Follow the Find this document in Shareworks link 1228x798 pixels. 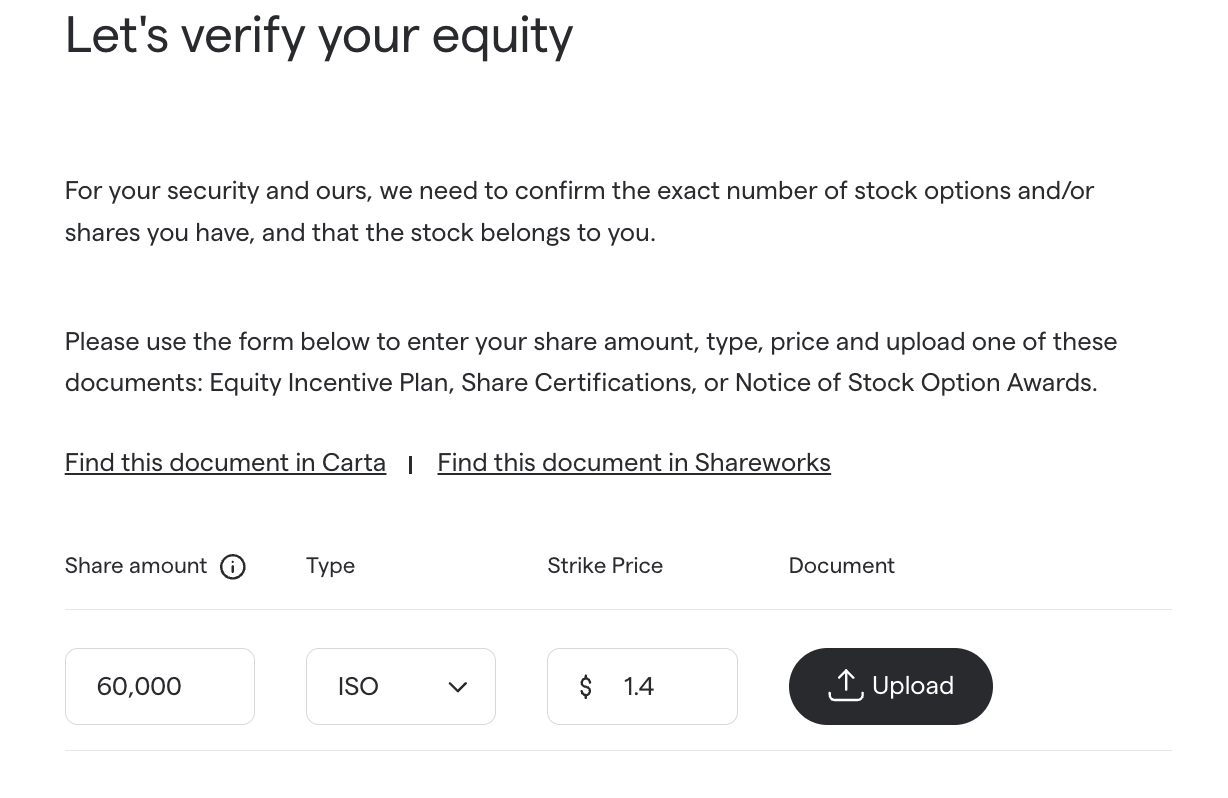(634, 463)
